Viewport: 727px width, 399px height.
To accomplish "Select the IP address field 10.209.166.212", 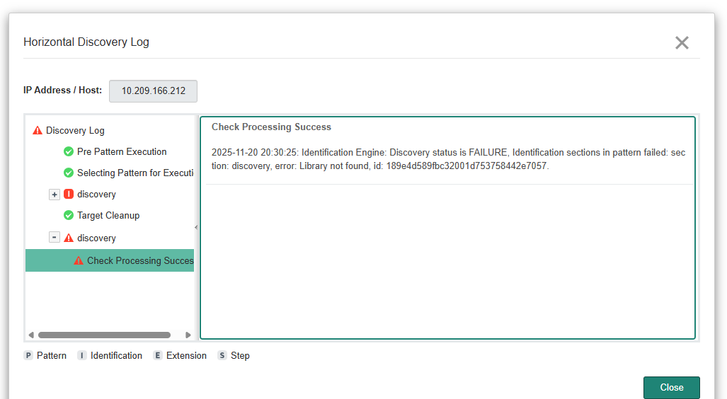I will [x=153, y=91].
